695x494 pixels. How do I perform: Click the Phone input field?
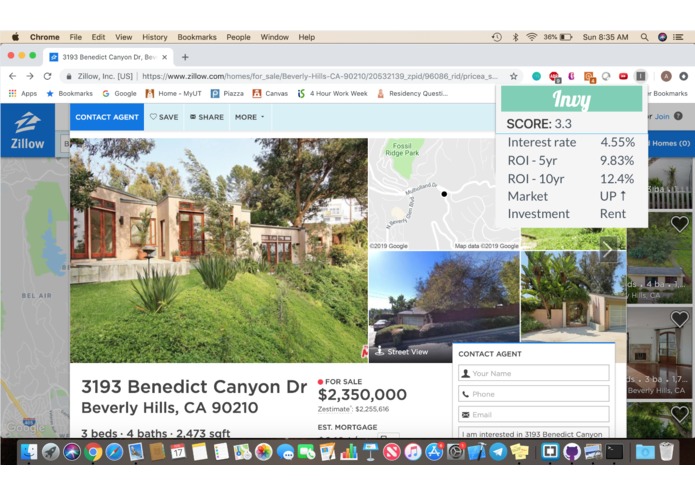click(x=534, y=394)
